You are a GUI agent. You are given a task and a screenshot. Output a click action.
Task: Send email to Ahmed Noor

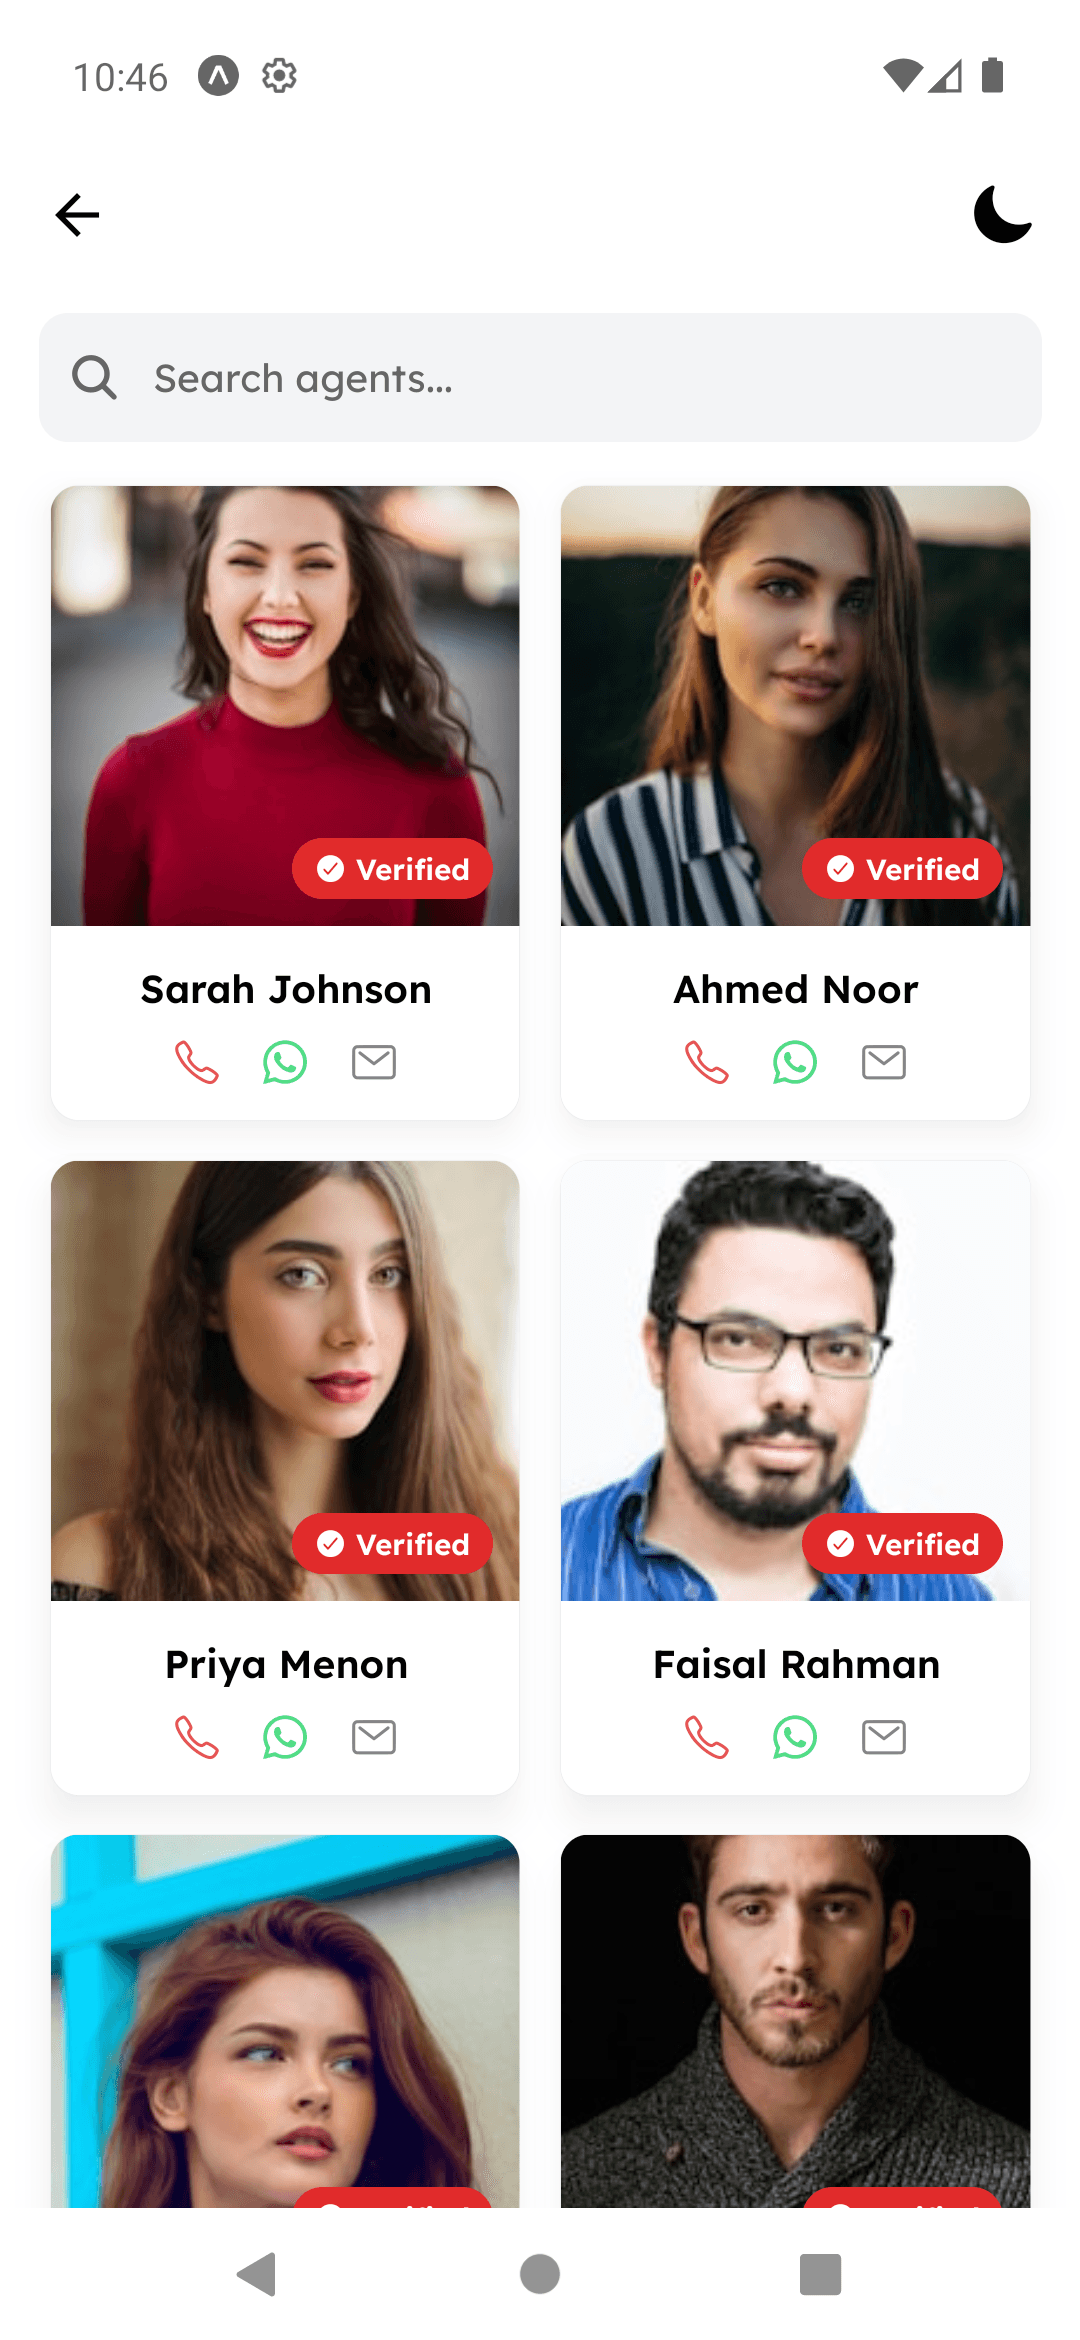(884, 1062)
